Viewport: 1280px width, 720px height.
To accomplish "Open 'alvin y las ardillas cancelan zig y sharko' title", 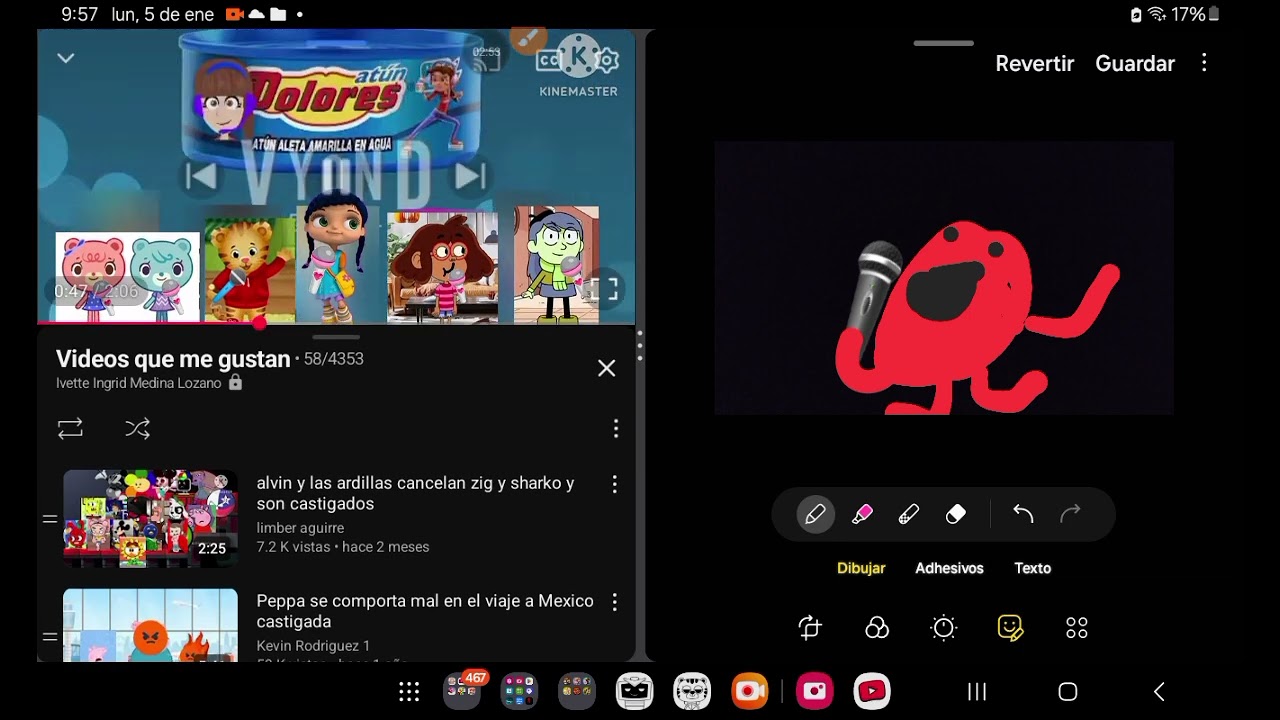I will click(415, 493).
